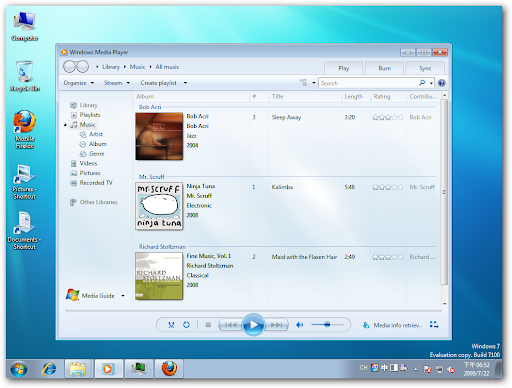Rate Sleep Away using its stars
512x388 pixels.
point(388,117)
